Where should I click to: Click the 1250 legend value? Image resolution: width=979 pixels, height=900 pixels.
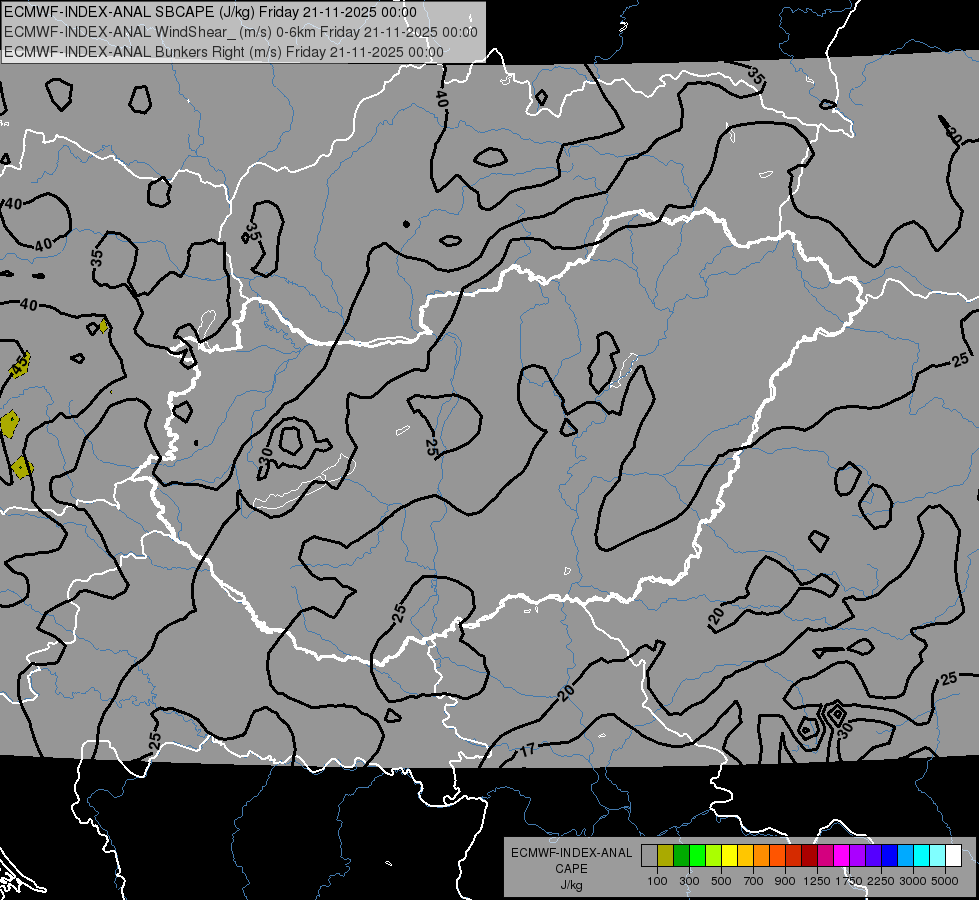point(817,881)
